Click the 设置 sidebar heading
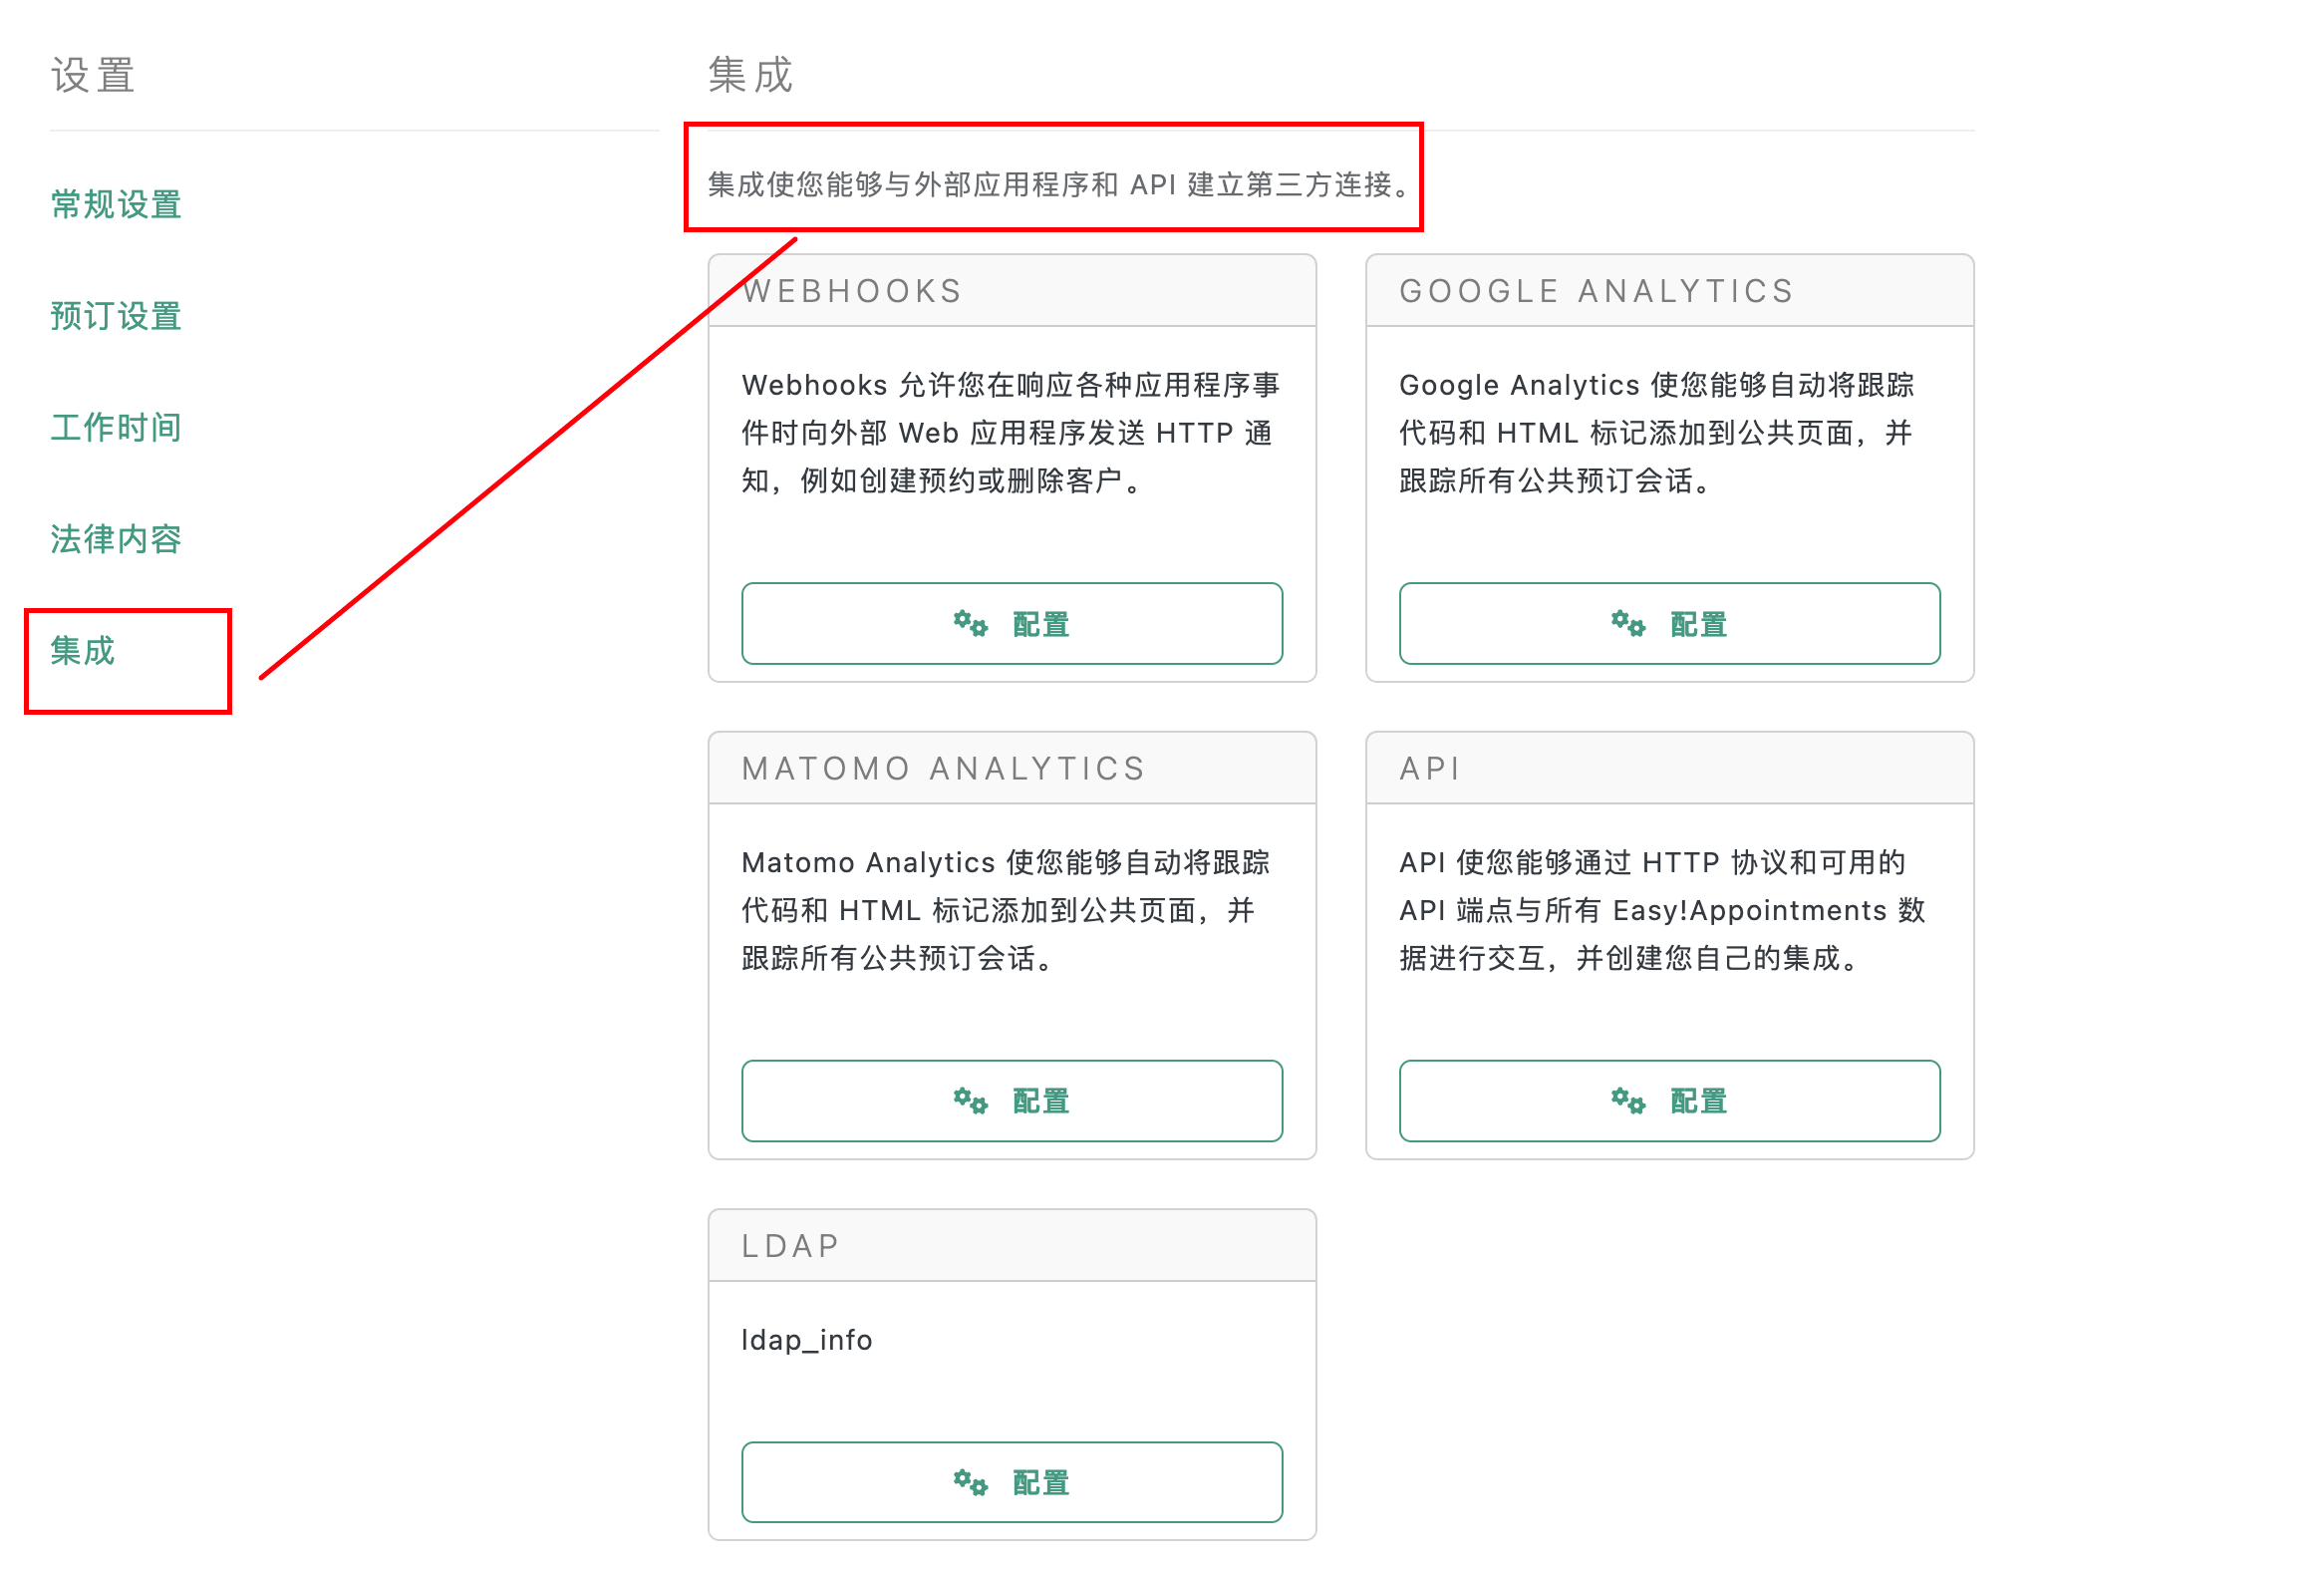 (93, 75)
